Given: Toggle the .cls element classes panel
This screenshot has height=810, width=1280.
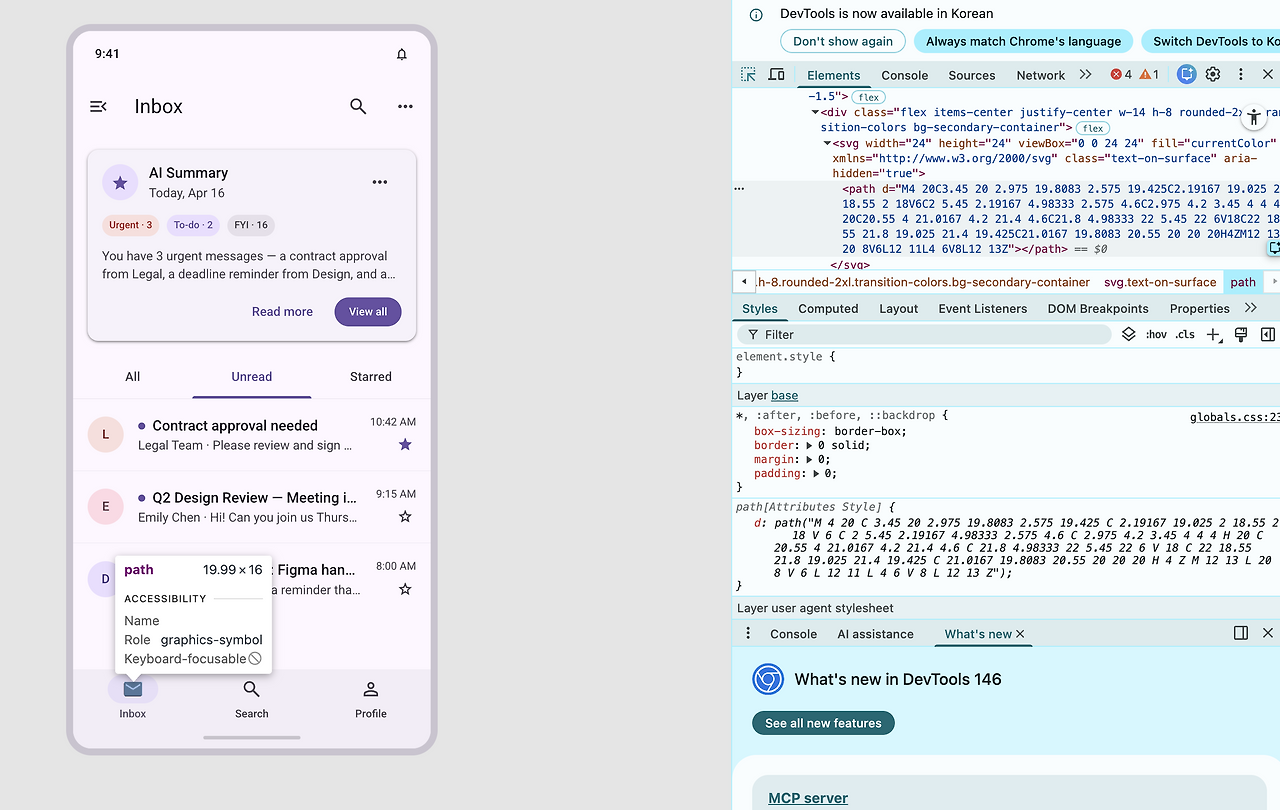Looking at the screenshot, I should click(x=1185, y=334).
